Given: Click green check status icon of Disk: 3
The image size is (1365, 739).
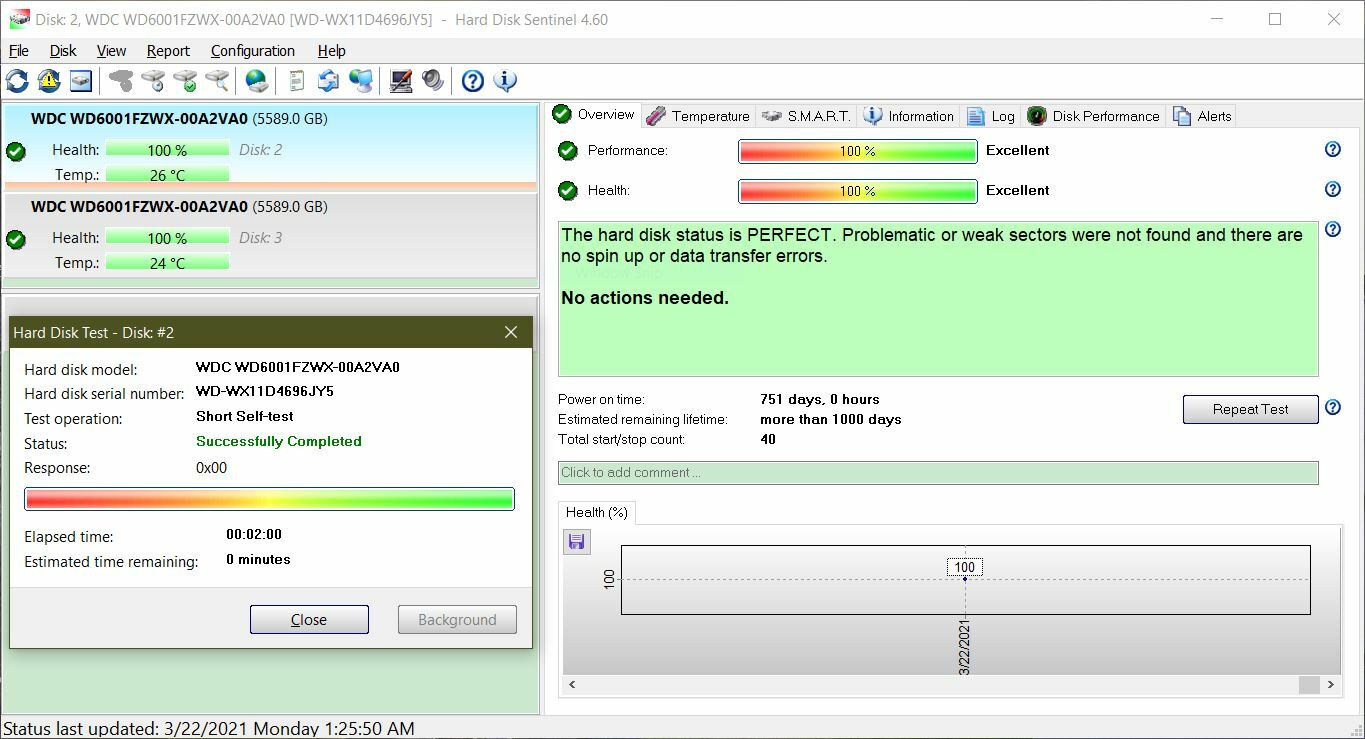Looking at the screenshot, I should pos(16,240).
